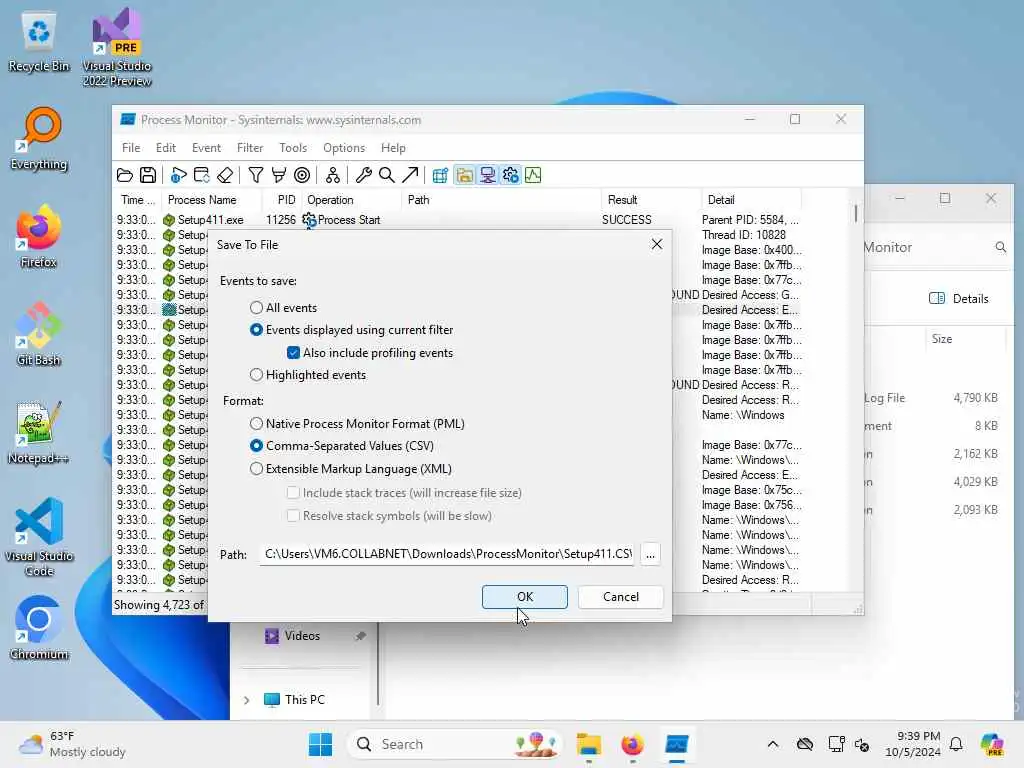This screenshot has width=1024, height=768.
Task: Select the Git Bash desktop icon
Action: 39,334
